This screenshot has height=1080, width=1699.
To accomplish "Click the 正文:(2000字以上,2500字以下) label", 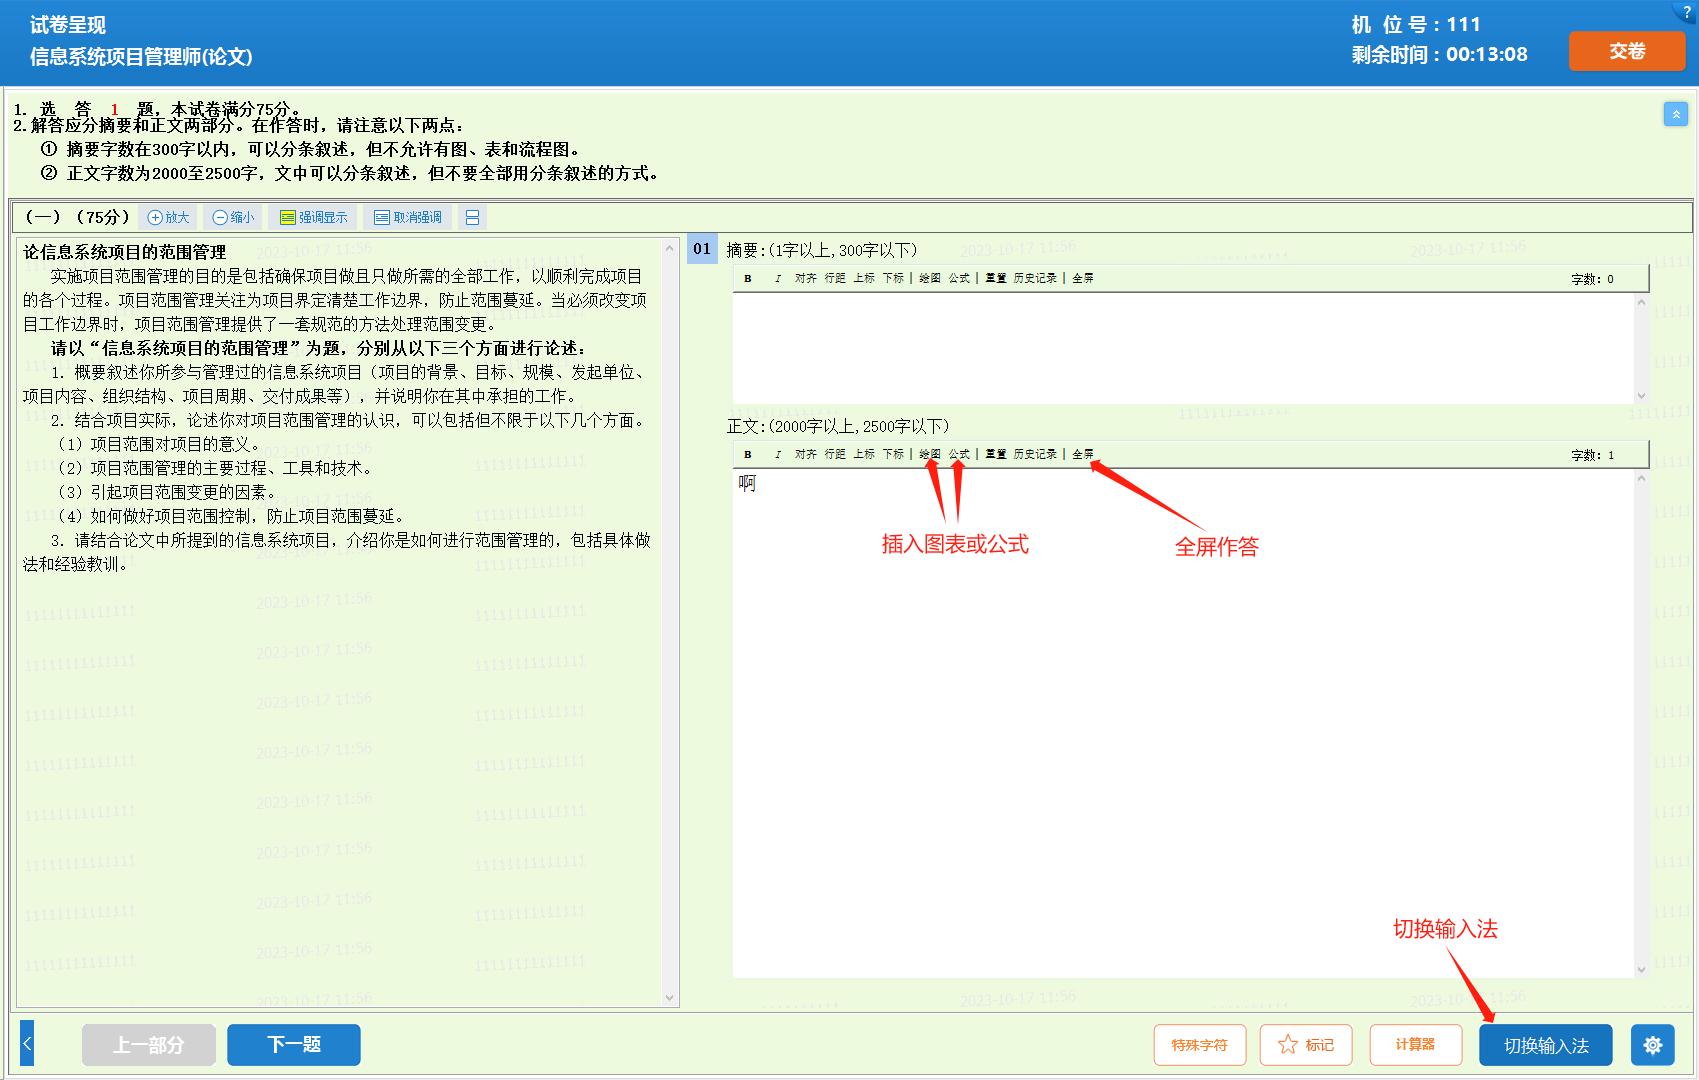I will (x=838, y=426).
